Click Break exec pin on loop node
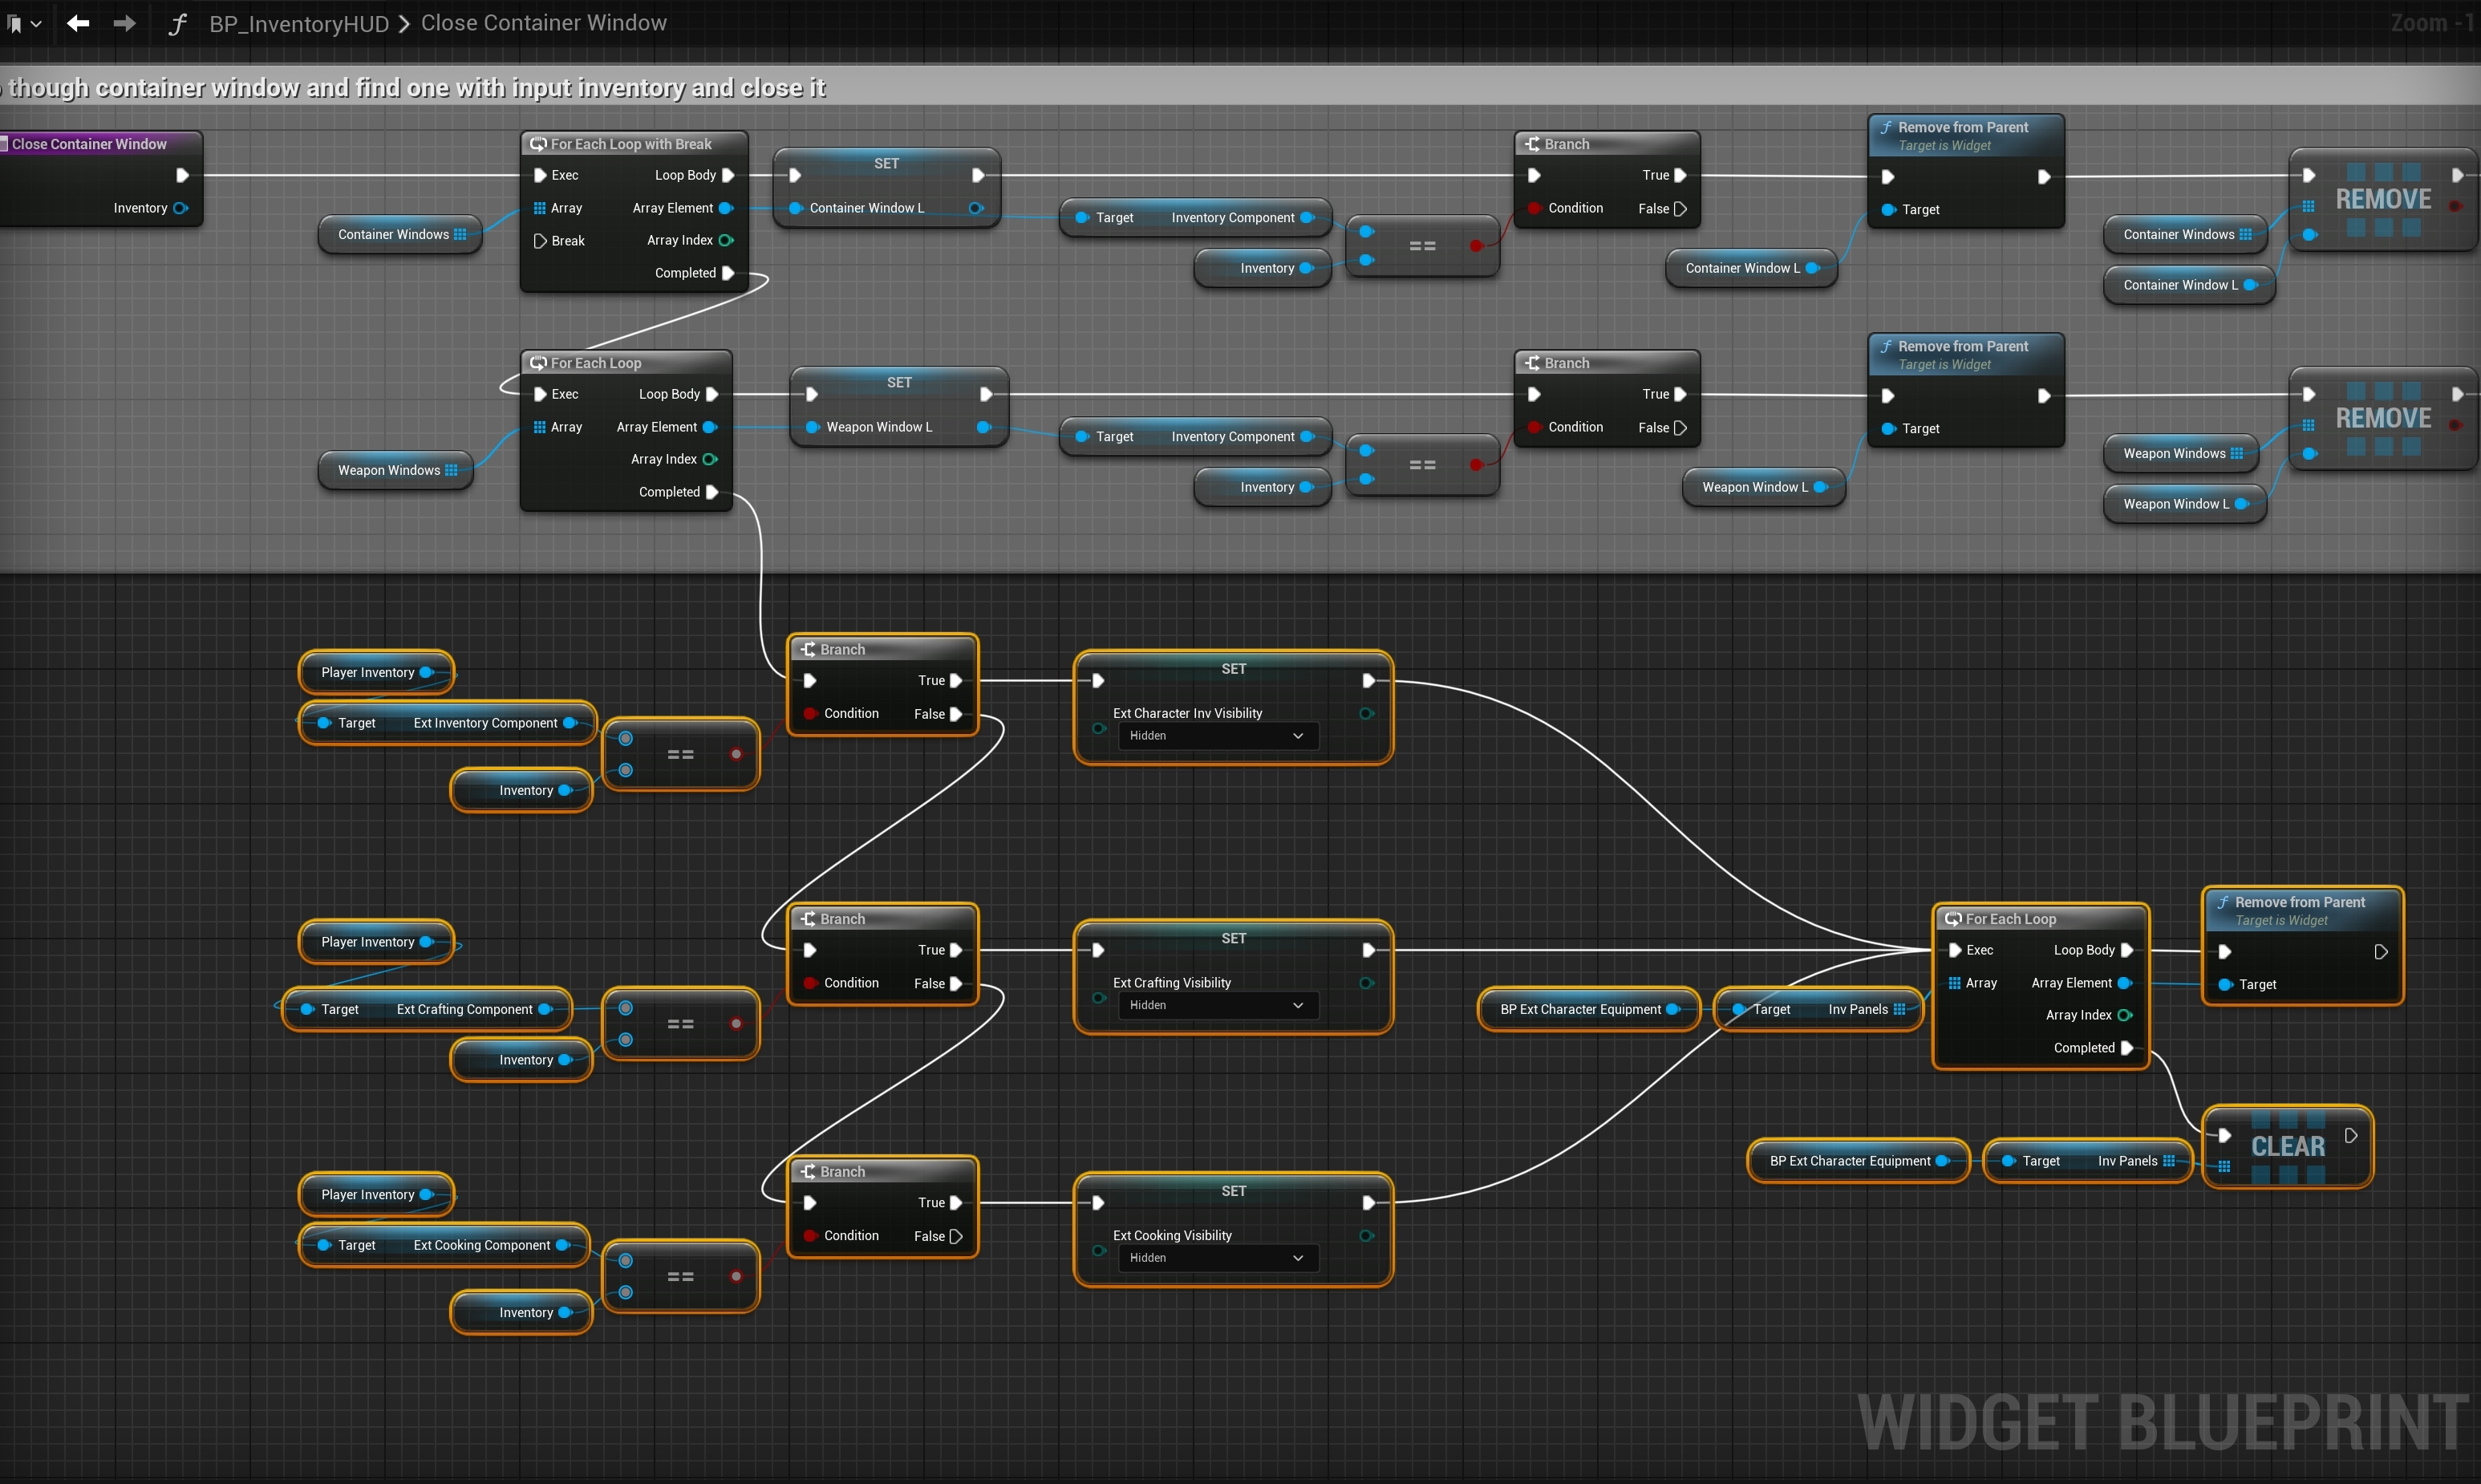Screen dimensions: 2481x1484 tap(540, 241)
